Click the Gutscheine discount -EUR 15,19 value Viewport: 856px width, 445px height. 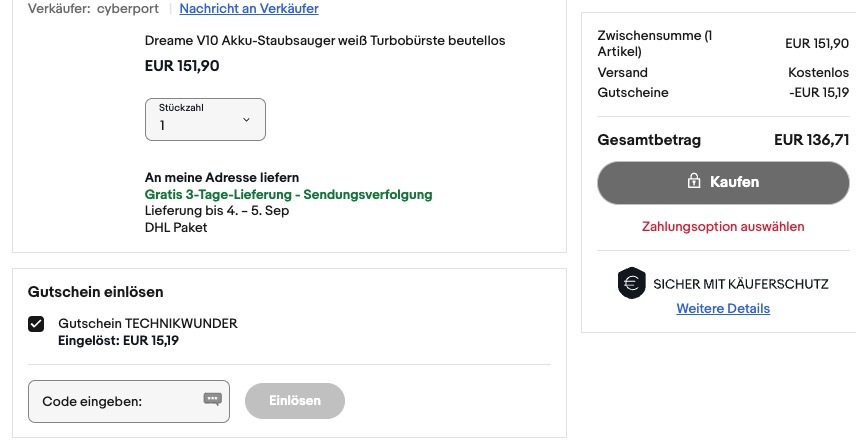pos(818,93)
